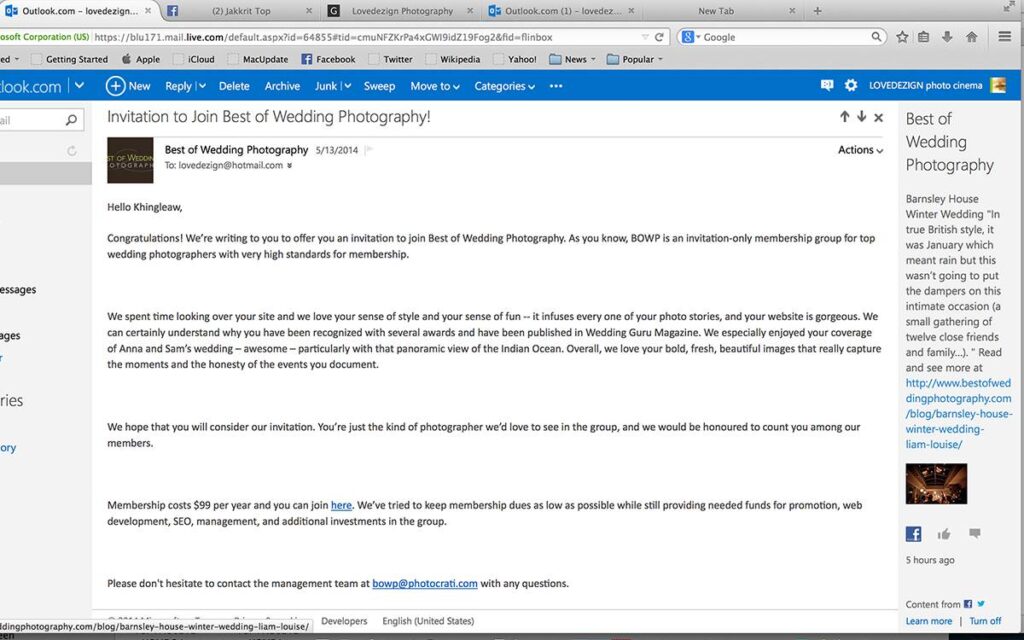
Task: Show address bar history dropdown arrow
Action: pyautogui.click(x=645, y=37)
